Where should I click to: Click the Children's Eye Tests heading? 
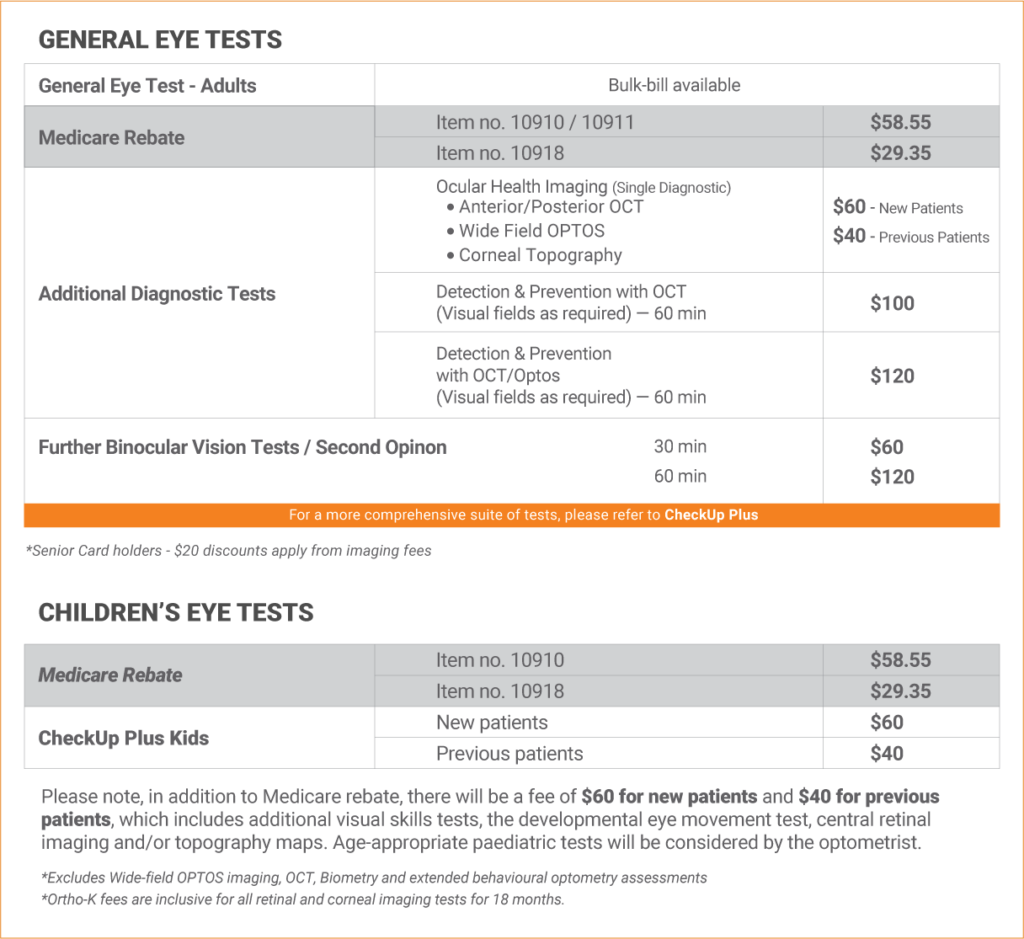click(x=176, y=613)
